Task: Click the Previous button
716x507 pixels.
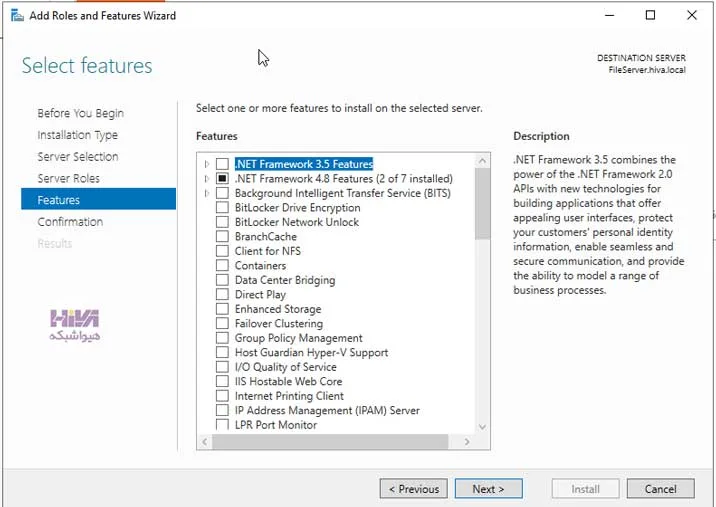Action: pyautogui.click(x=414, y=489)
